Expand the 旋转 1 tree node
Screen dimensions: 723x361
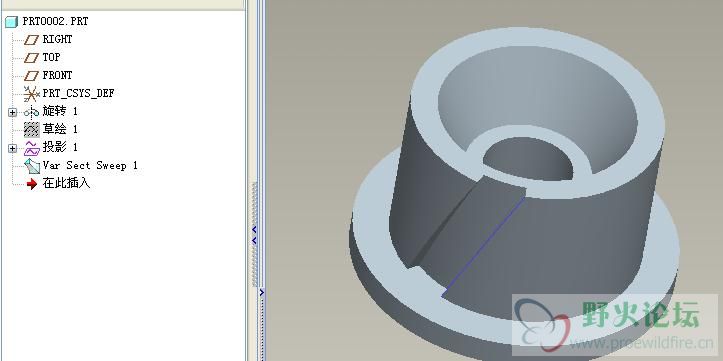(12, 112)
